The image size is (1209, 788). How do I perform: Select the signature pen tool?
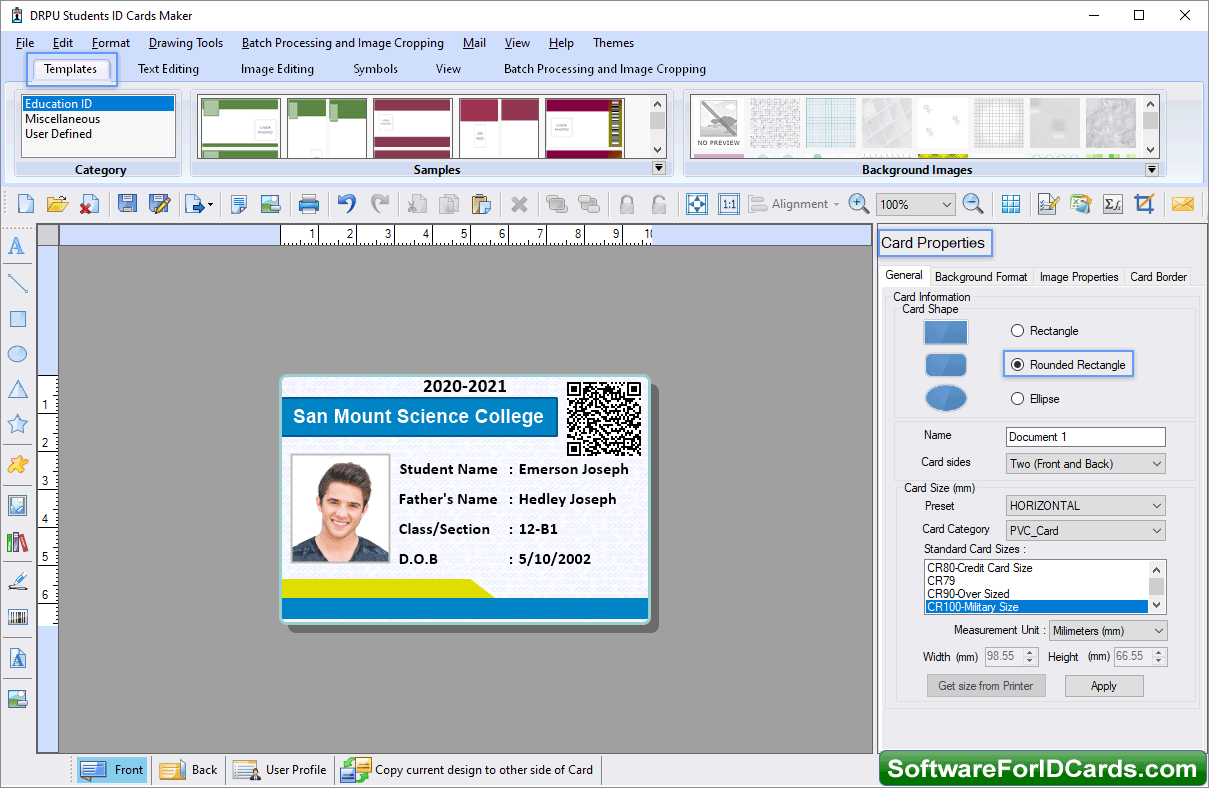(17, 580)
